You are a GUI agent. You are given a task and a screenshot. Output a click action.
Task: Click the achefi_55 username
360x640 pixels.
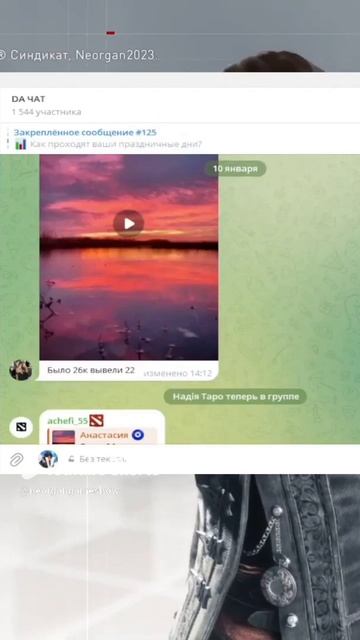(67, 420)
